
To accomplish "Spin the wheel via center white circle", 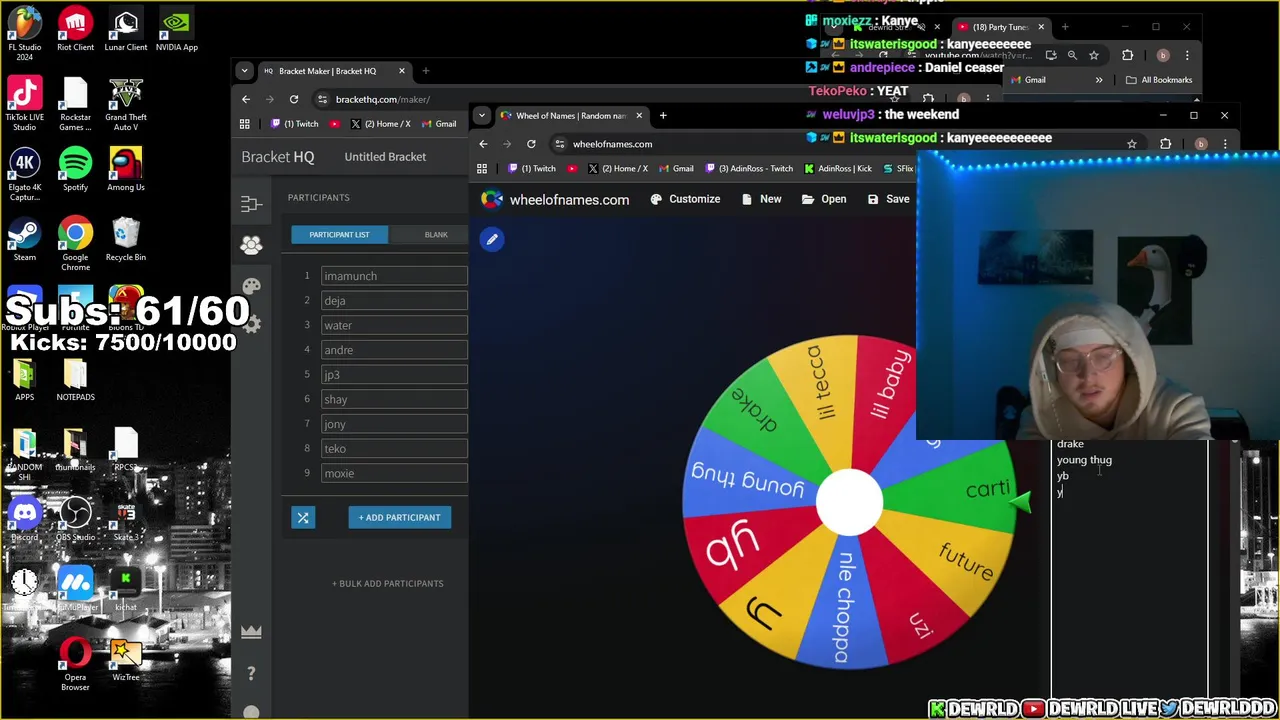I will pos(849,500).
